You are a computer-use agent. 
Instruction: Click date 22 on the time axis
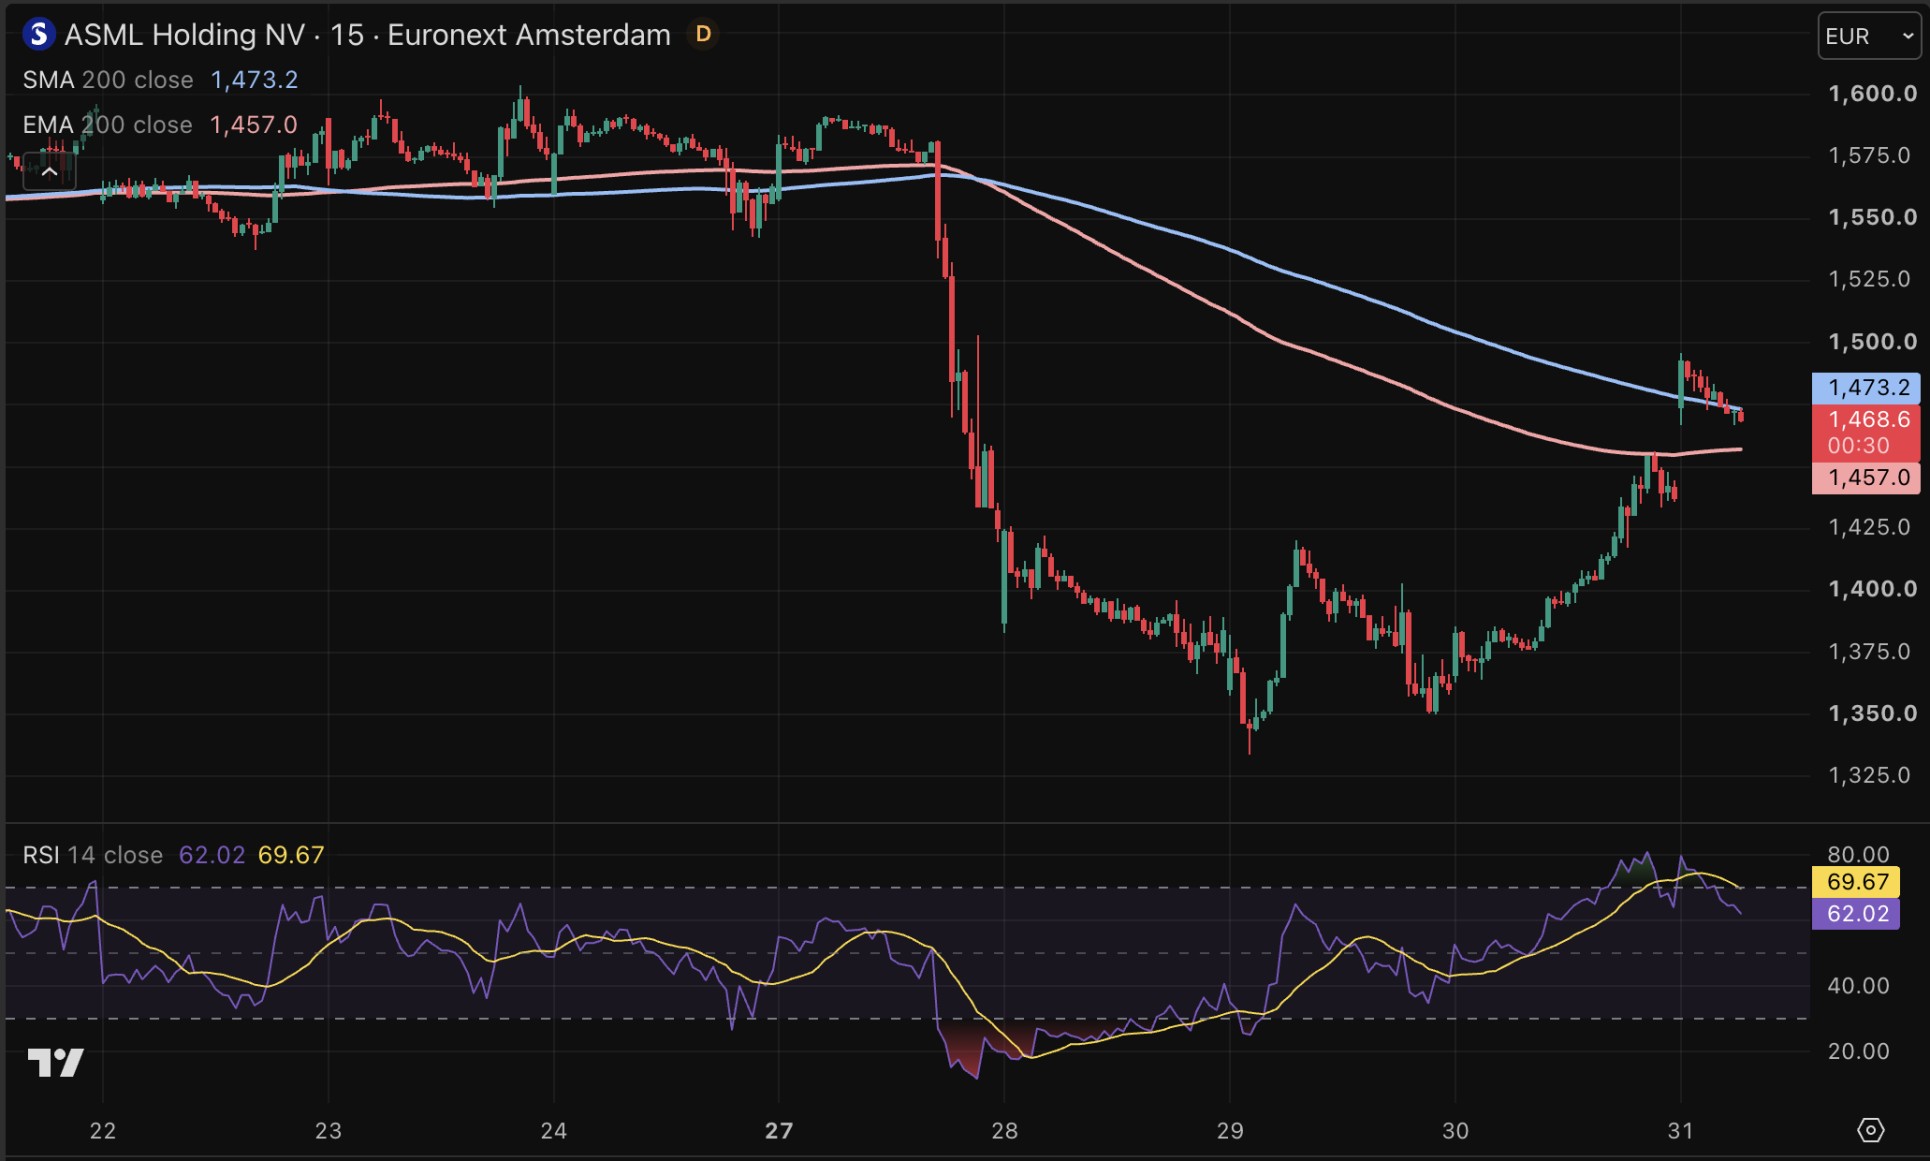(103, 1131)
